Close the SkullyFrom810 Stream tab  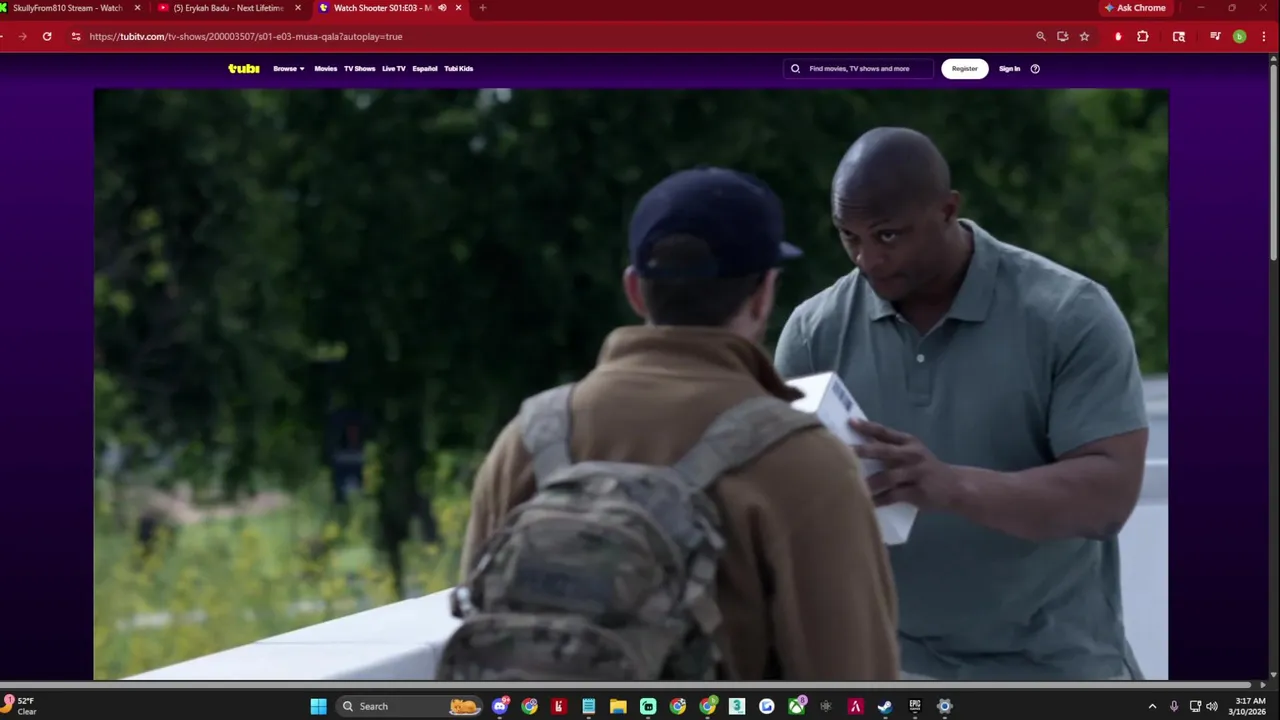click(137, 8)
